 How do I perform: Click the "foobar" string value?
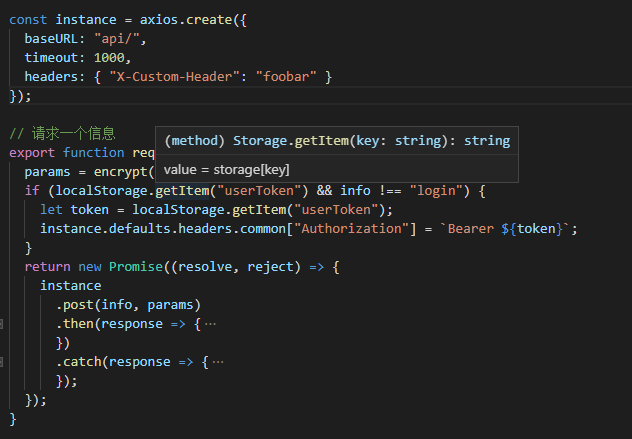point(286,77)
